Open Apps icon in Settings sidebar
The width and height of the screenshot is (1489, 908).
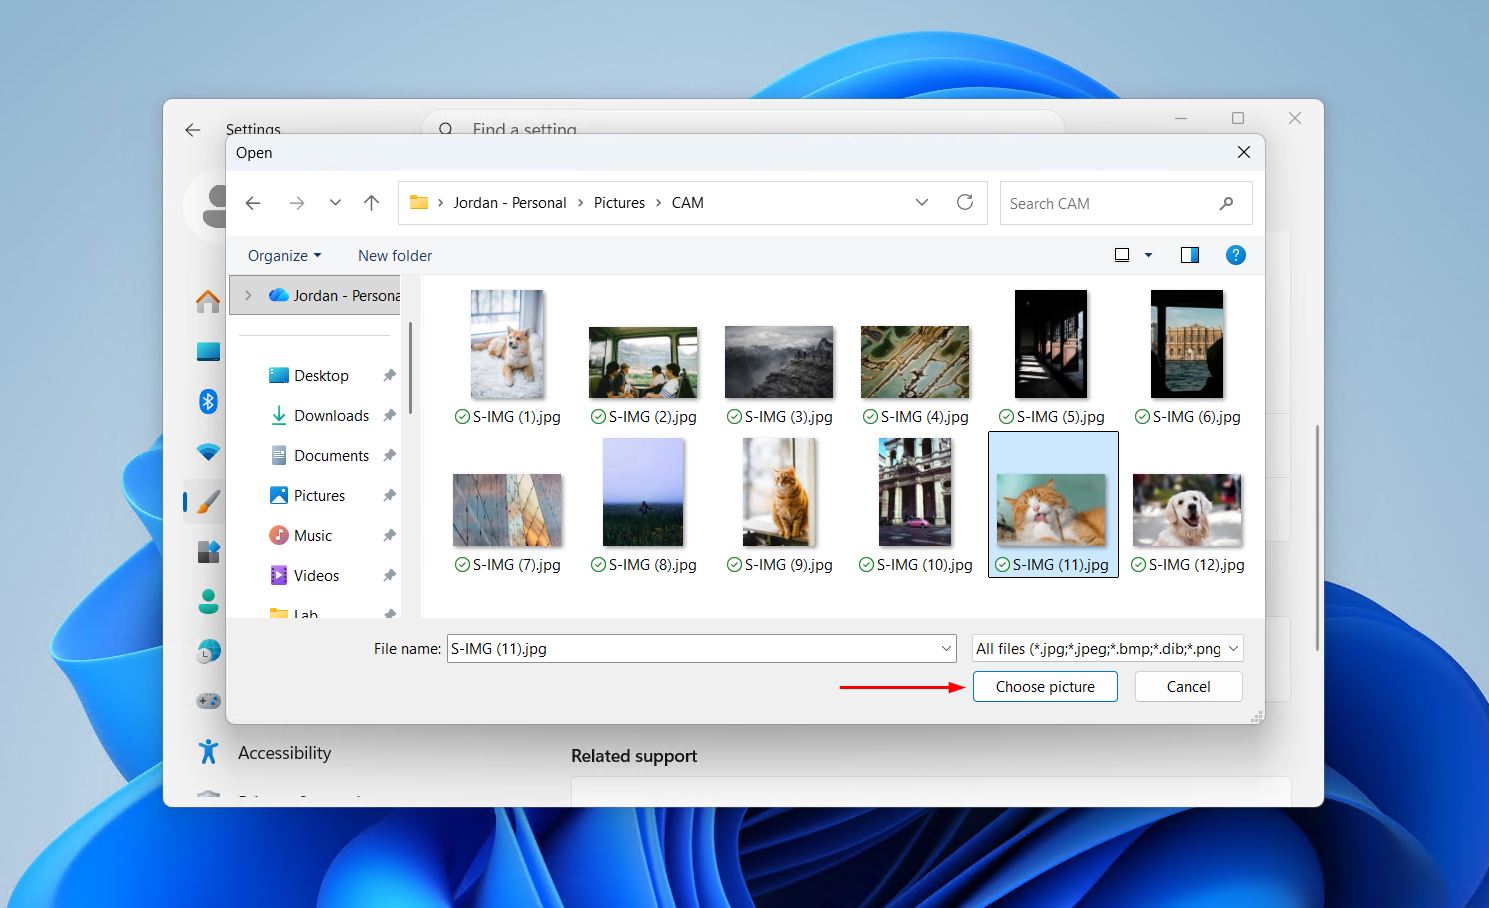(x=208, y=551)
